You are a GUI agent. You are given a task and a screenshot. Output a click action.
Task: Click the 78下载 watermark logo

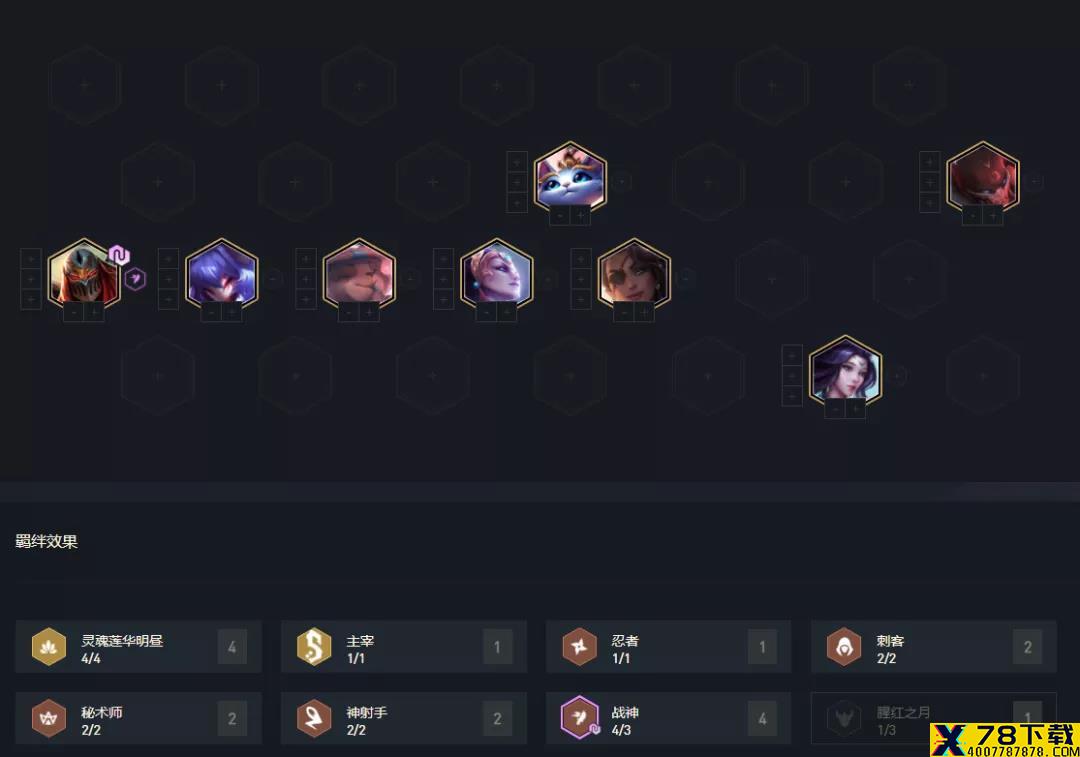click(x=1004, y=740)
